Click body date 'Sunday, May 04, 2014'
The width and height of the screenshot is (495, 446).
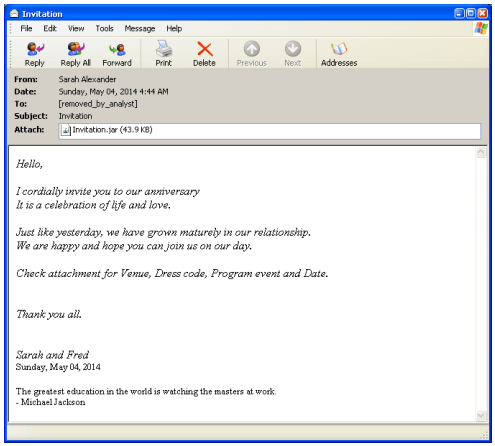[58, 367]
